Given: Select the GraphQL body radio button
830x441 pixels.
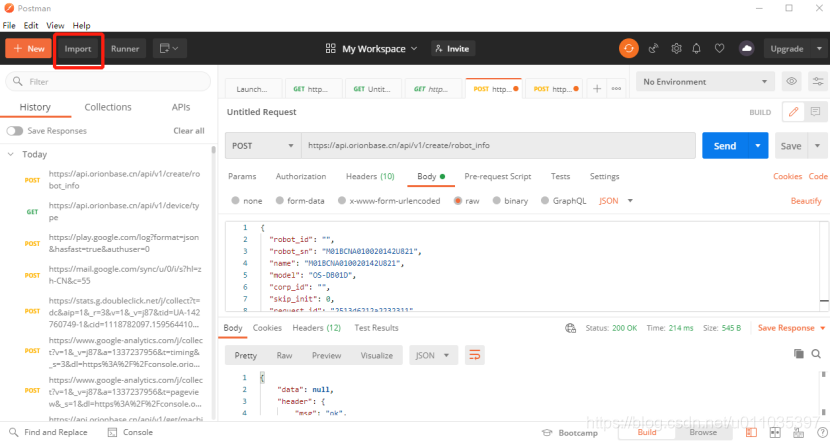Looking at the screenshot, I should tap(545, 201).
